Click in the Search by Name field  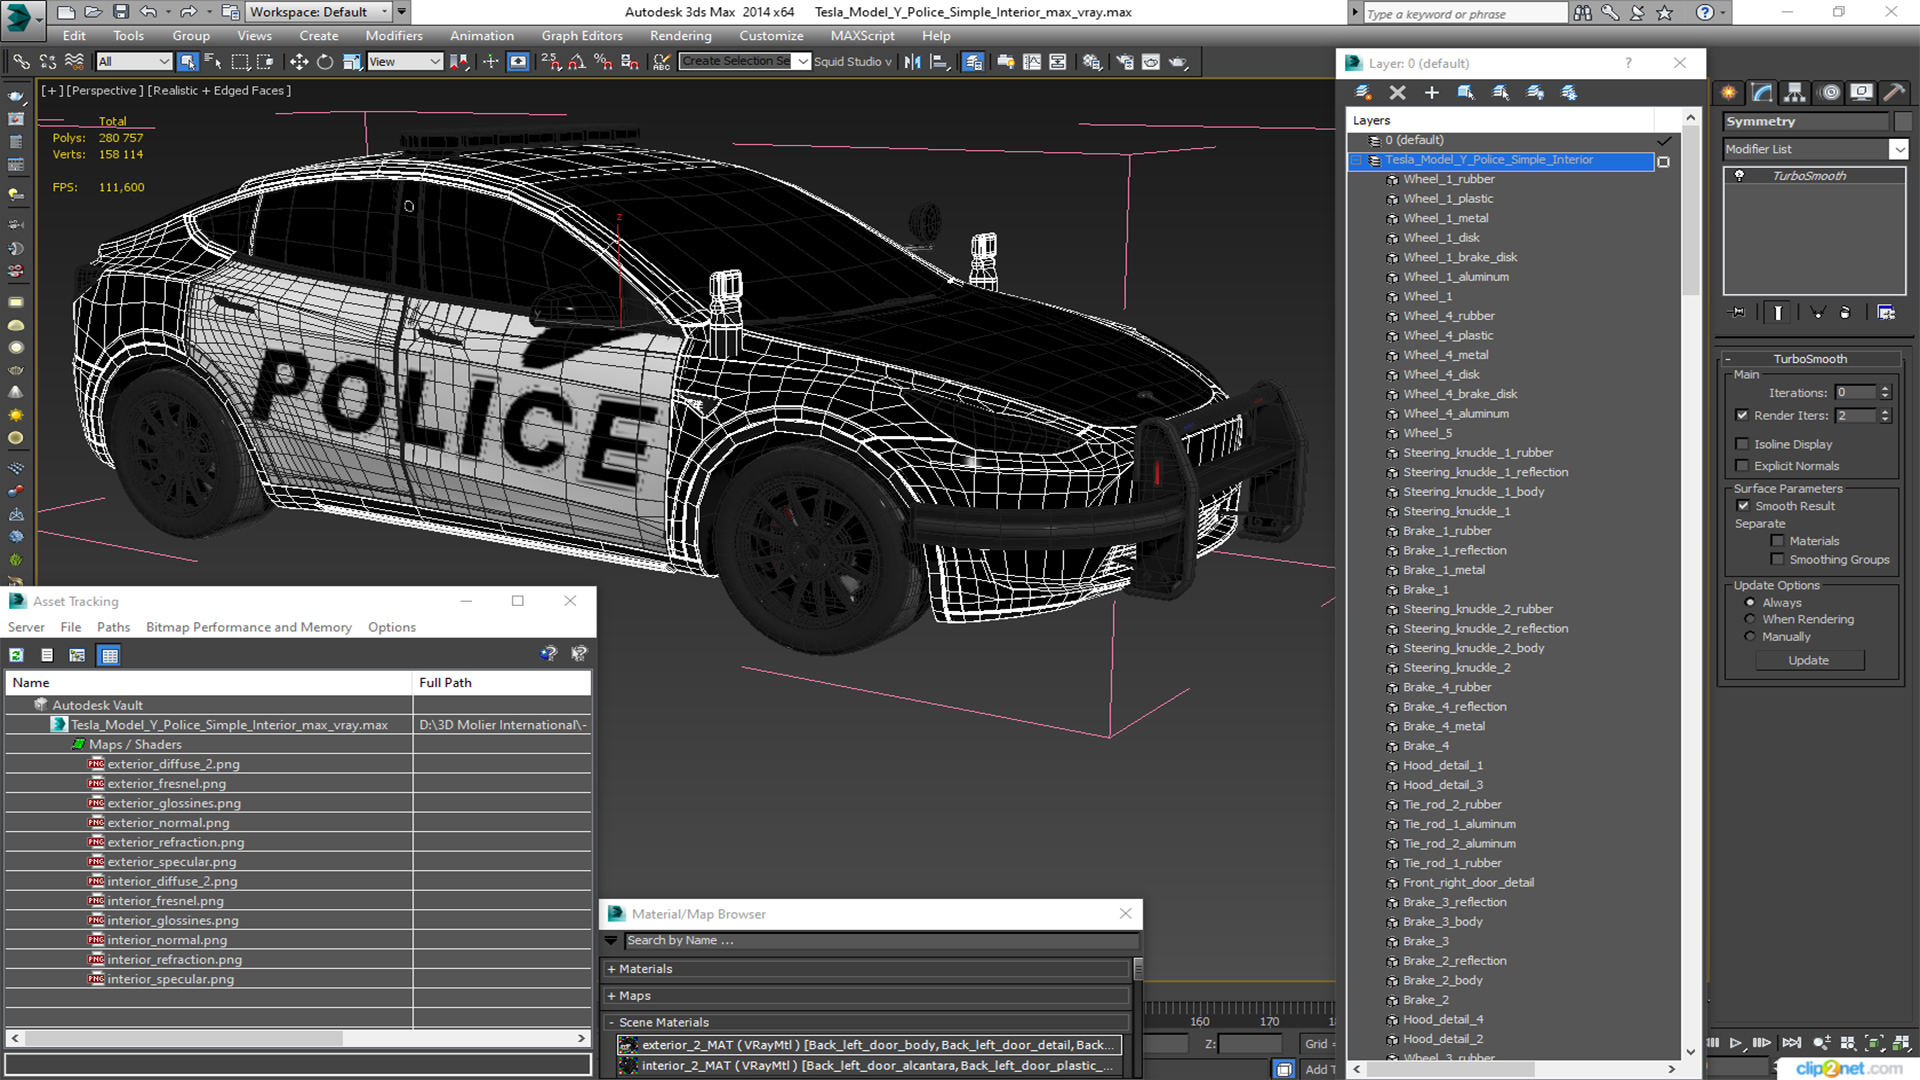pyautogui.click(x=881, y=941)
